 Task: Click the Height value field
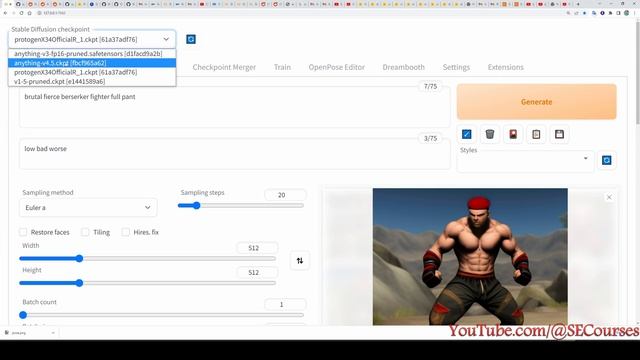click(x=257, y=272)
